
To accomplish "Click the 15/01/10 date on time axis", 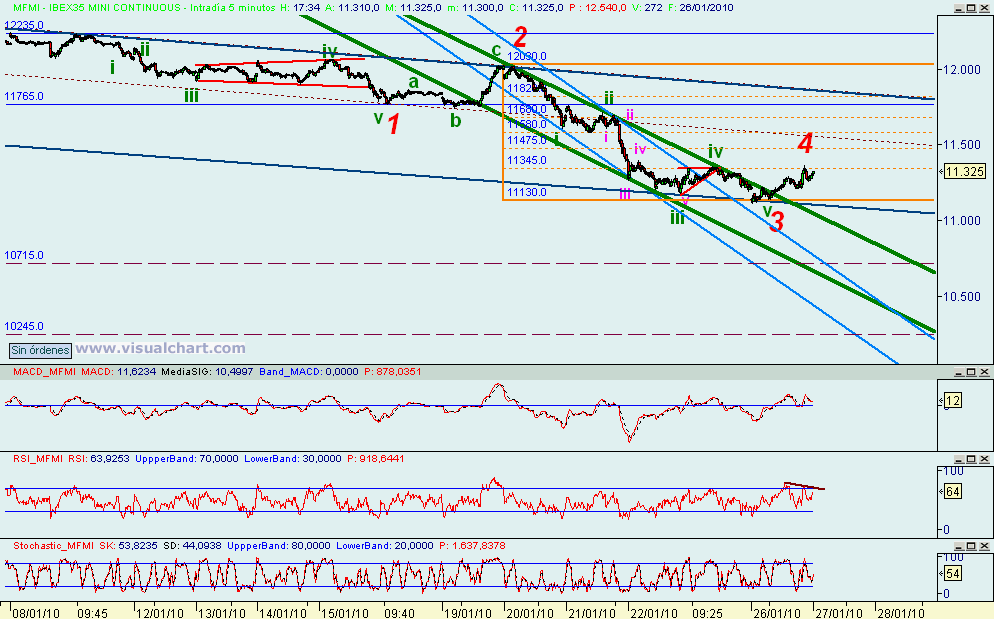I will pyautogui.click(x=344, y=613).
